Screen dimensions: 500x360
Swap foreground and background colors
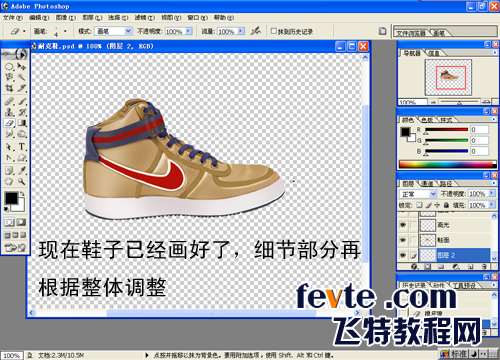(22, 194)
